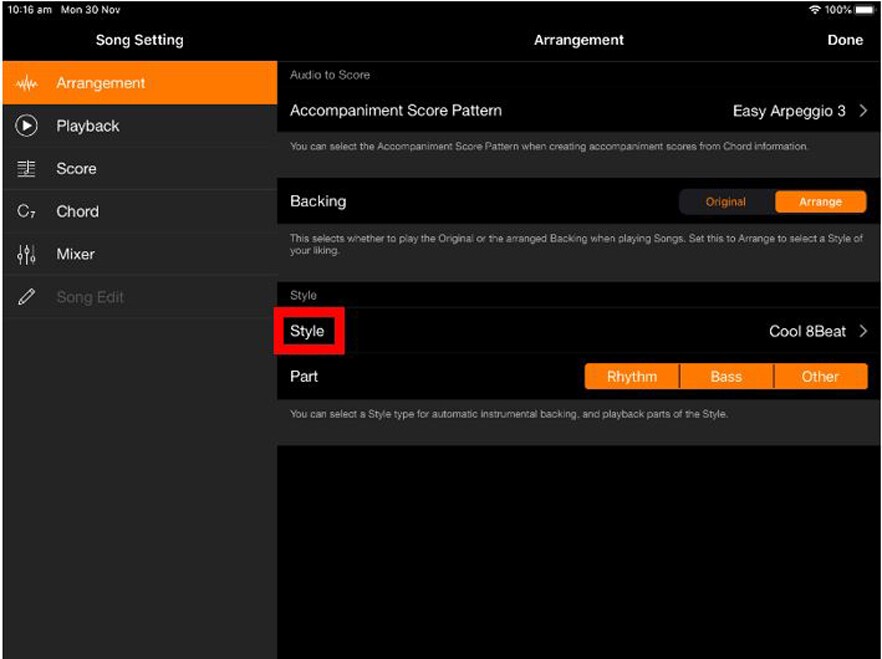
Task: Tap the battery icon in status bar
Action: coord(864,10)
